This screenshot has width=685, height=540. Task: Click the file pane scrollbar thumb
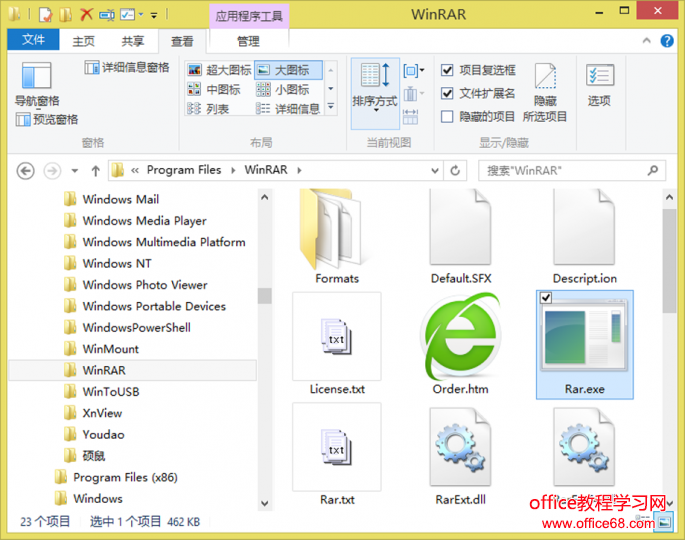coord(669,261)
